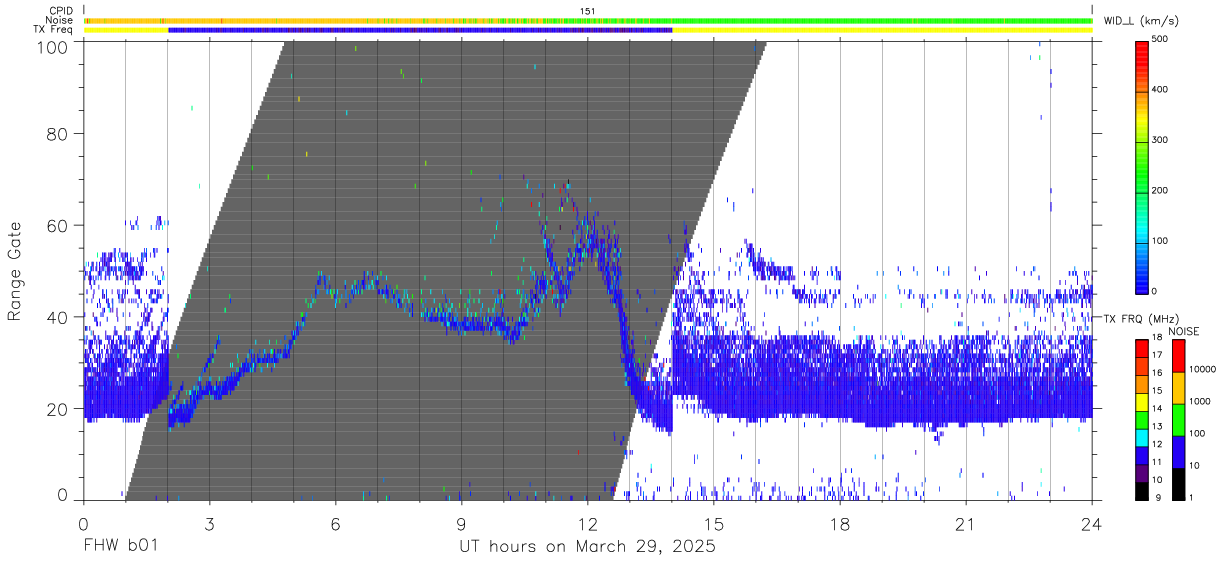The height and width of the screenshot is (567, 1228).
Task: Click the UT hours on March 29, 2025 title
Action: coord(587,548)
